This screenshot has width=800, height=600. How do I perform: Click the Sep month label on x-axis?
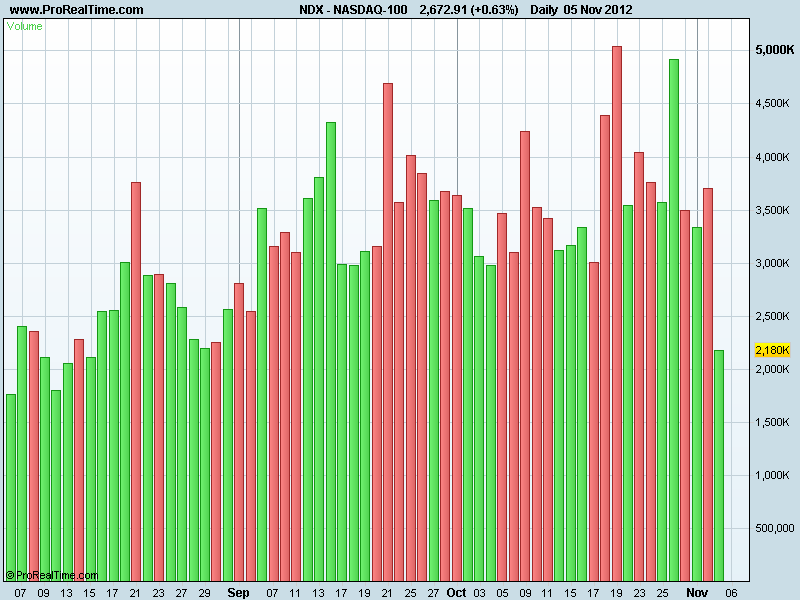point(238,592)
